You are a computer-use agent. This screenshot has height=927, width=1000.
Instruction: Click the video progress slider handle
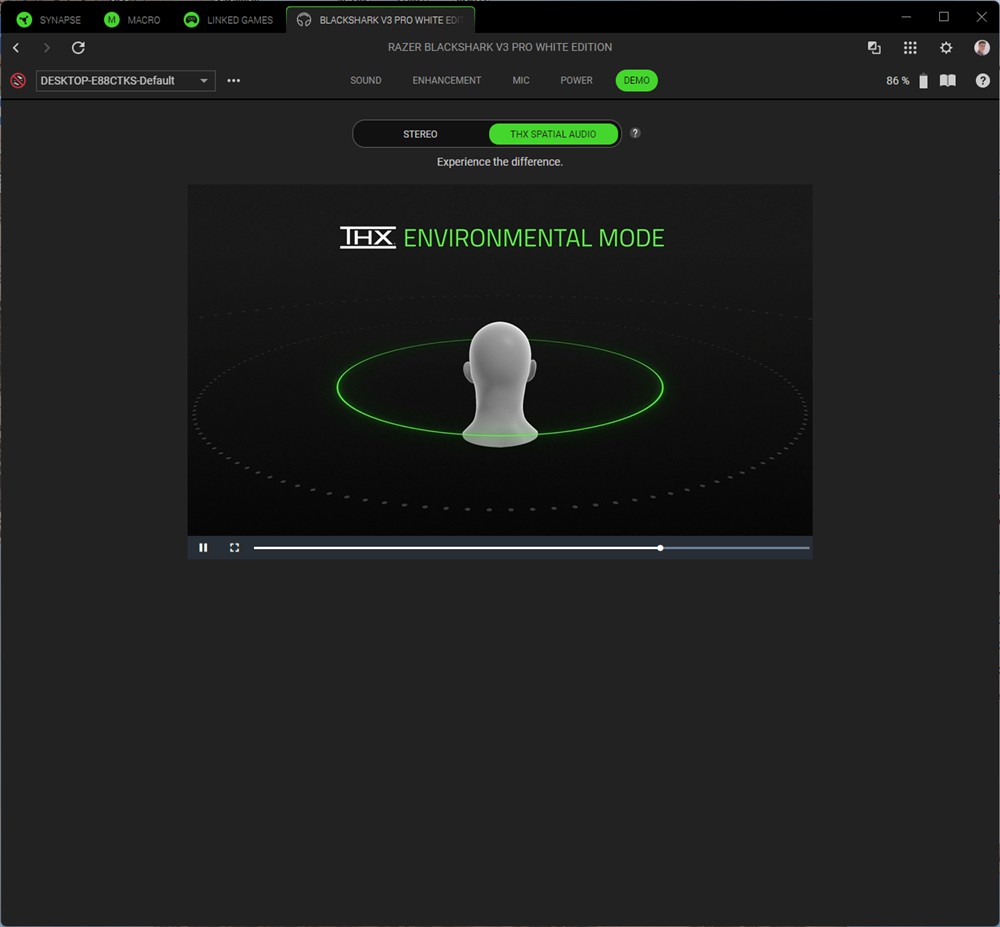click(660, 548)
